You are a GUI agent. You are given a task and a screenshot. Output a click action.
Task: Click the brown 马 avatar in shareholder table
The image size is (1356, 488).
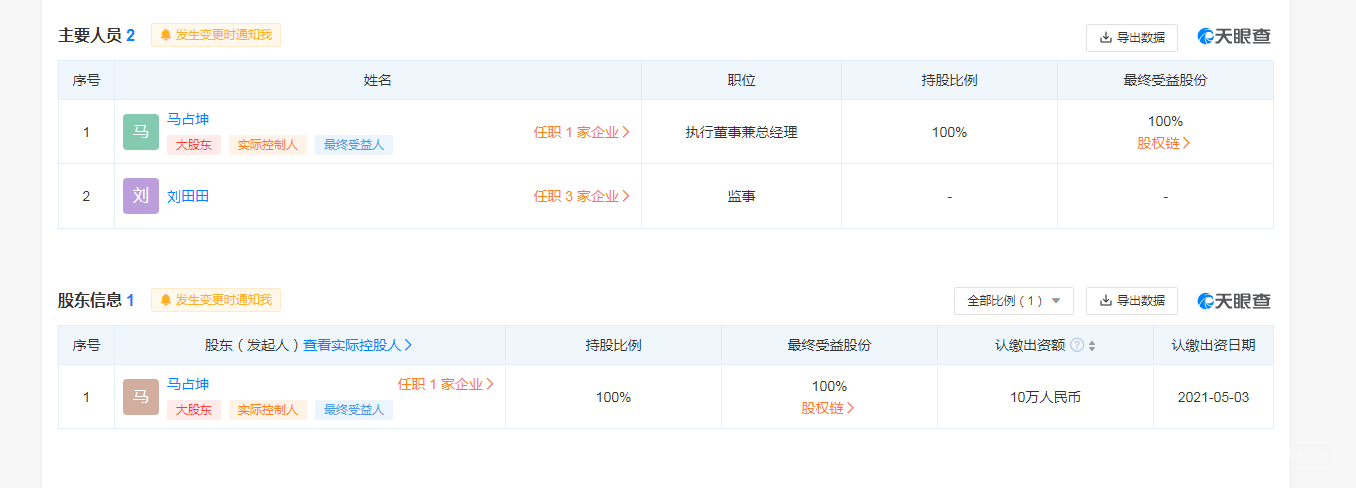[141, 397]
